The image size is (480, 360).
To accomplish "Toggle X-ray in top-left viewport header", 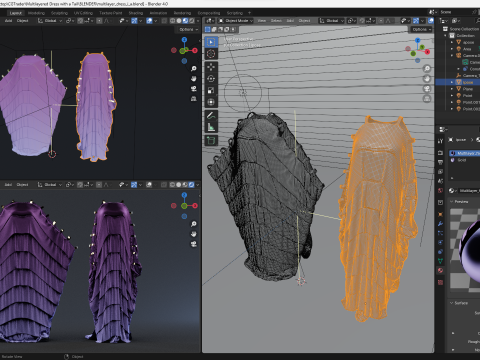I will 164,21.
